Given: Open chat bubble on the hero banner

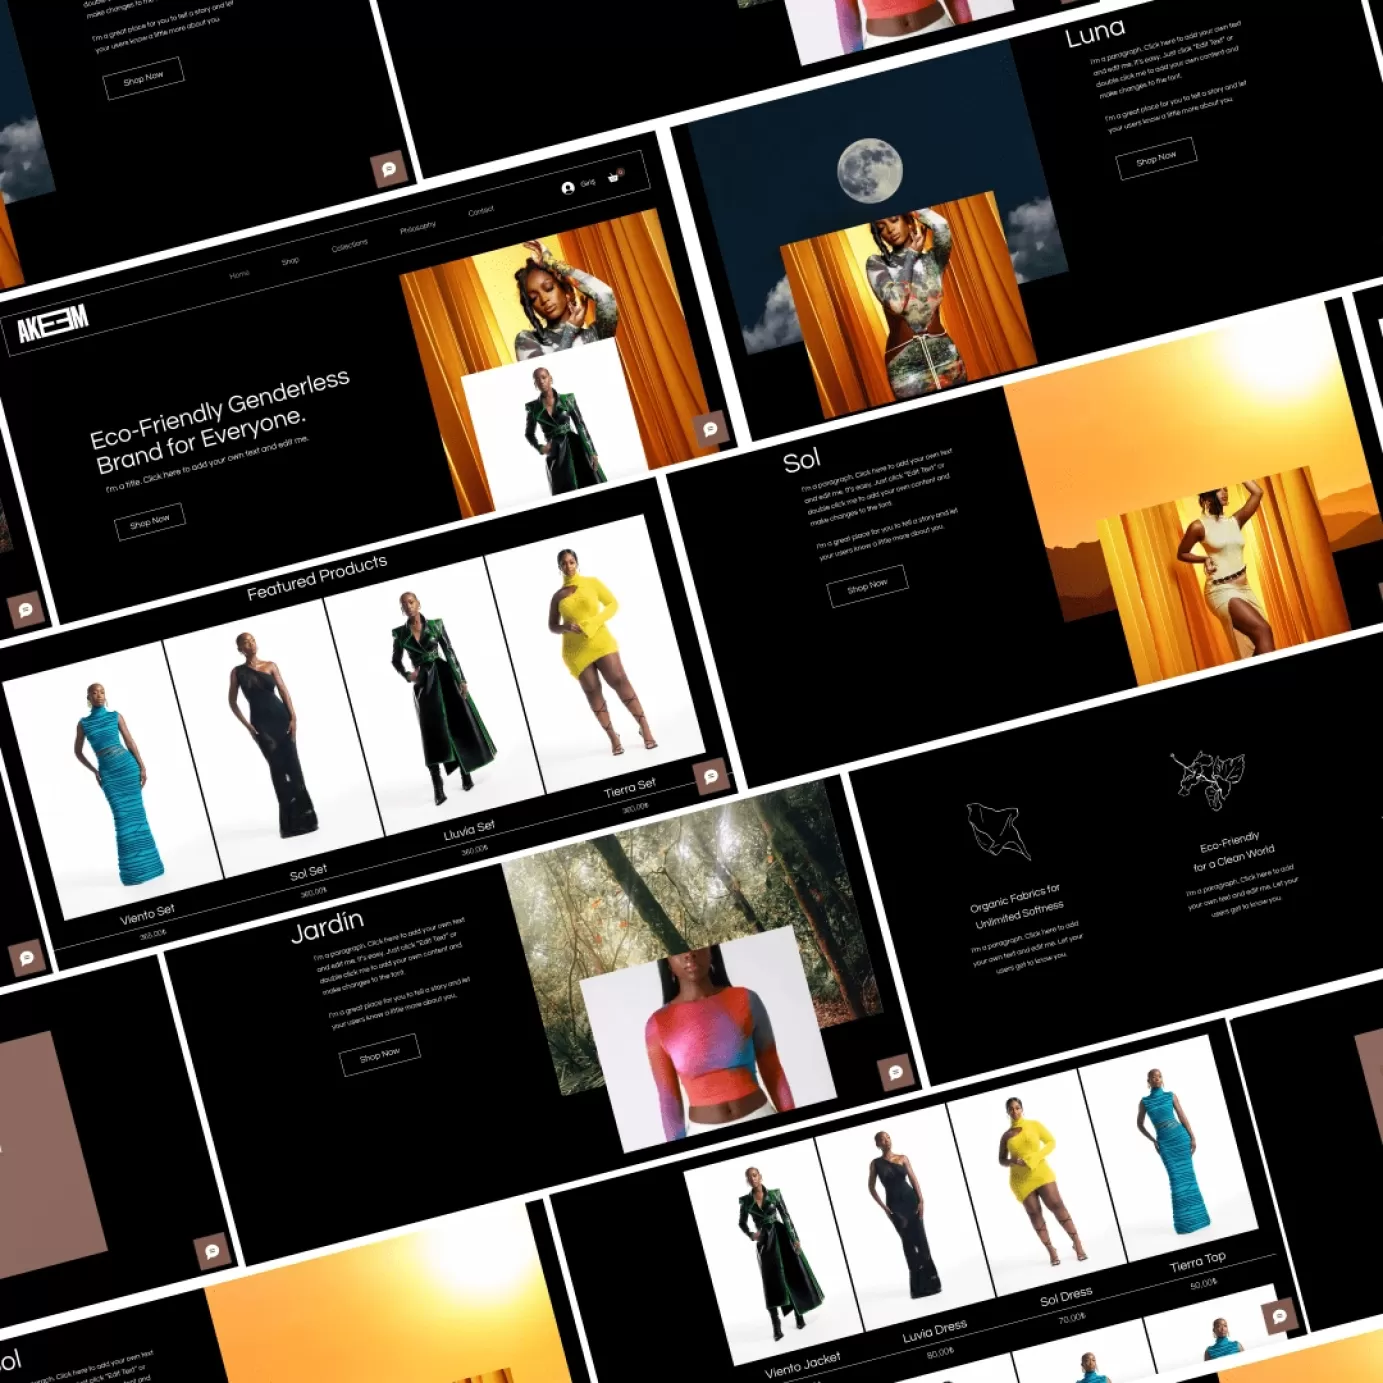Looking at the screenshot, I should (710, 429).
